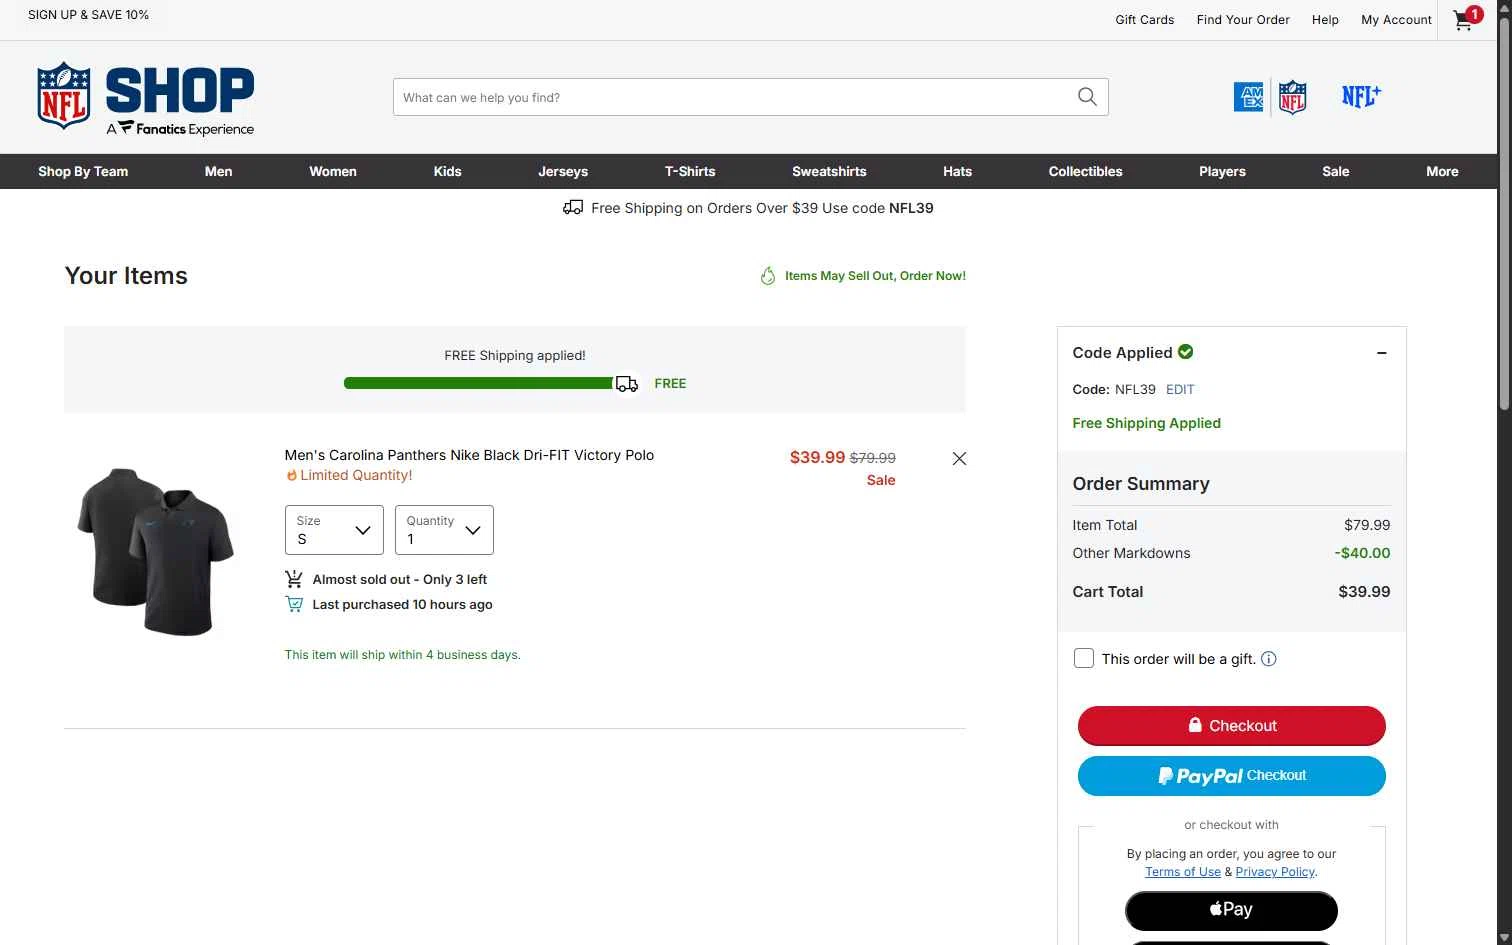
Task: Pay with Apple Pay
Action: [1231, 910]
